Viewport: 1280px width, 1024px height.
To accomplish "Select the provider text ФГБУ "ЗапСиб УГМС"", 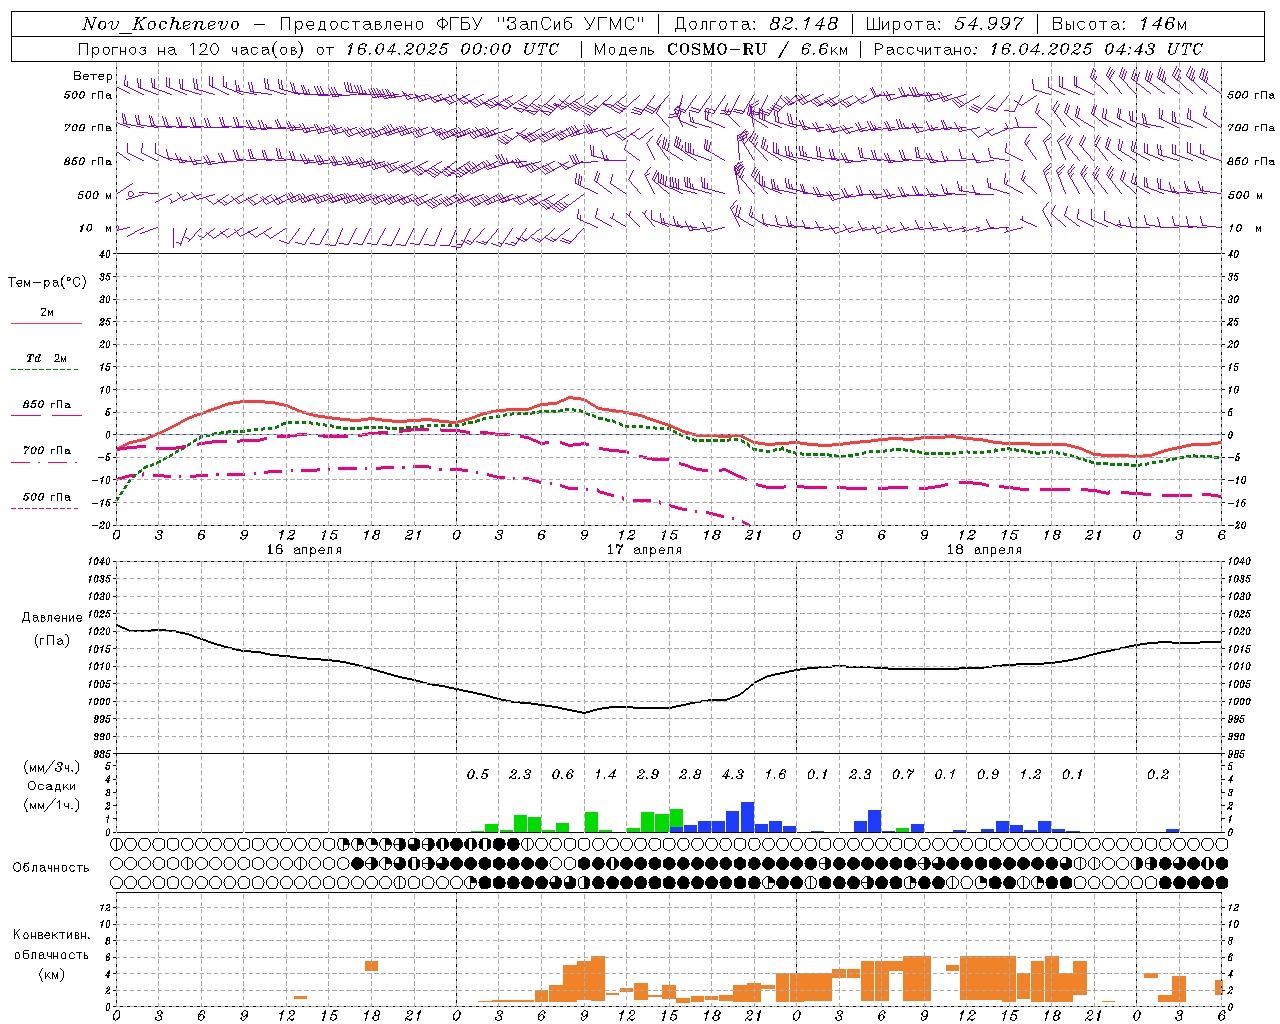I will pyautogui.click(x=540, y=24).
